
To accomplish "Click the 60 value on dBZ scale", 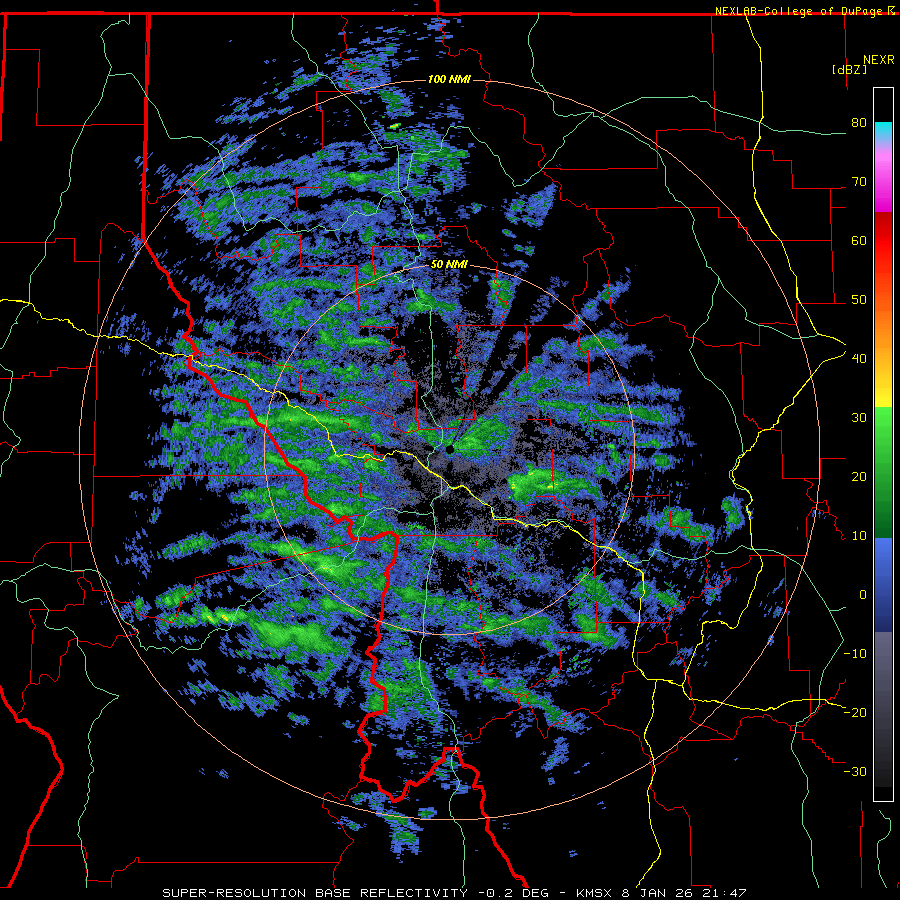I will pos(859,240).
